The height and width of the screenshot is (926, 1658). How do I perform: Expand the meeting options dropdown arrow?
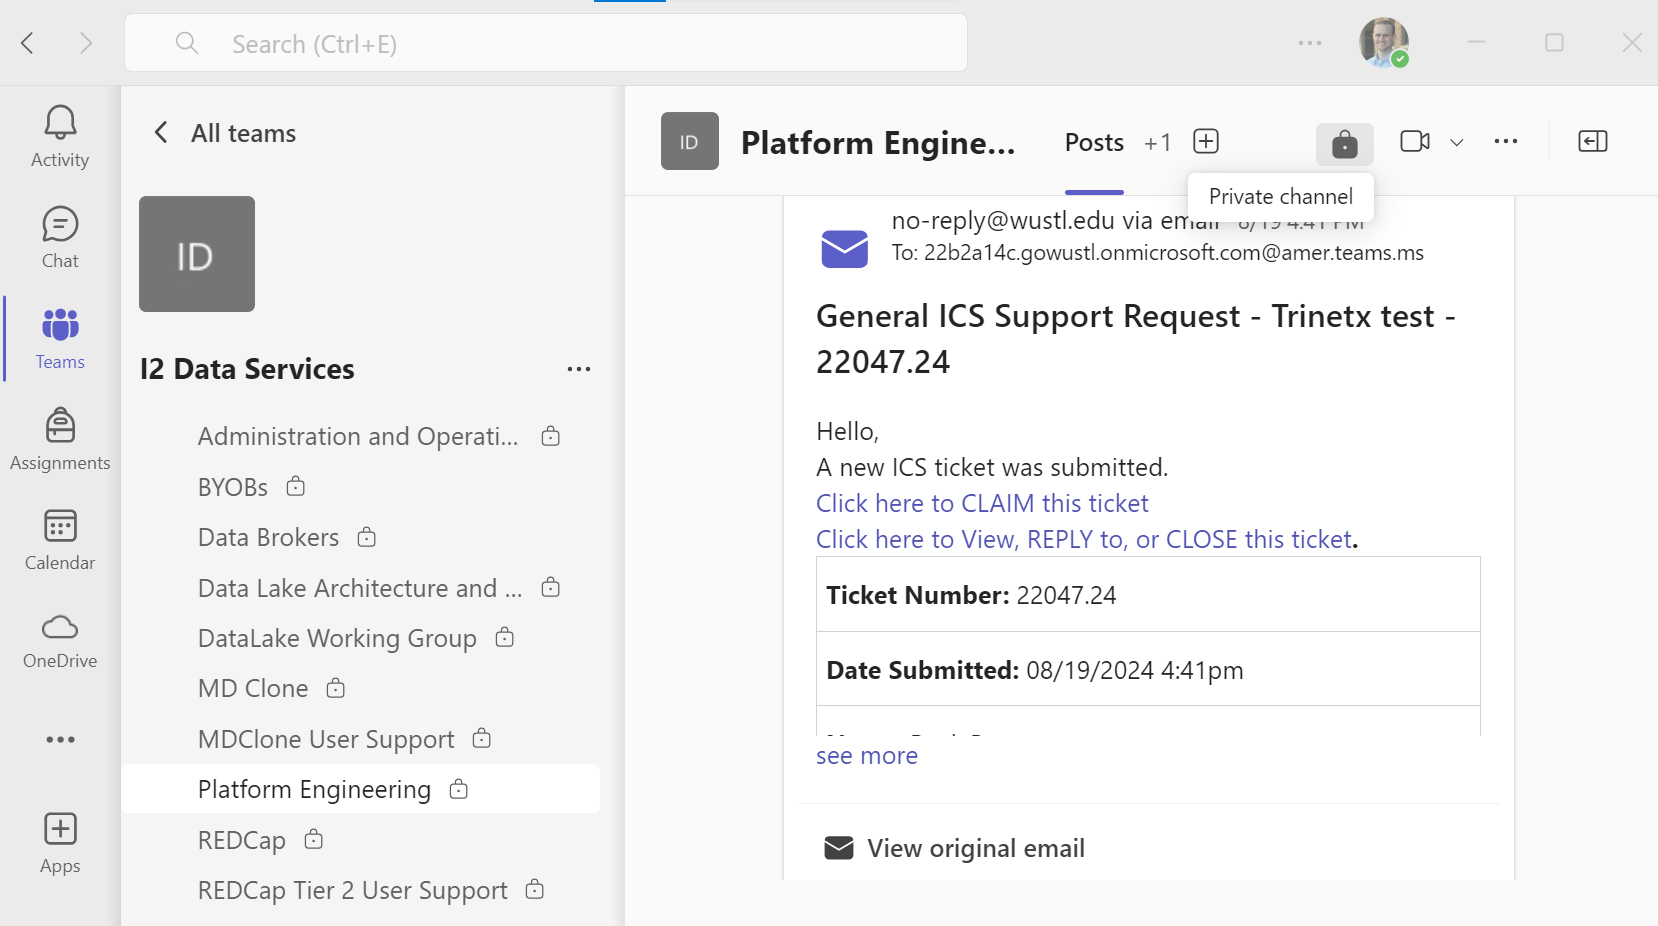click(1457, 142)
